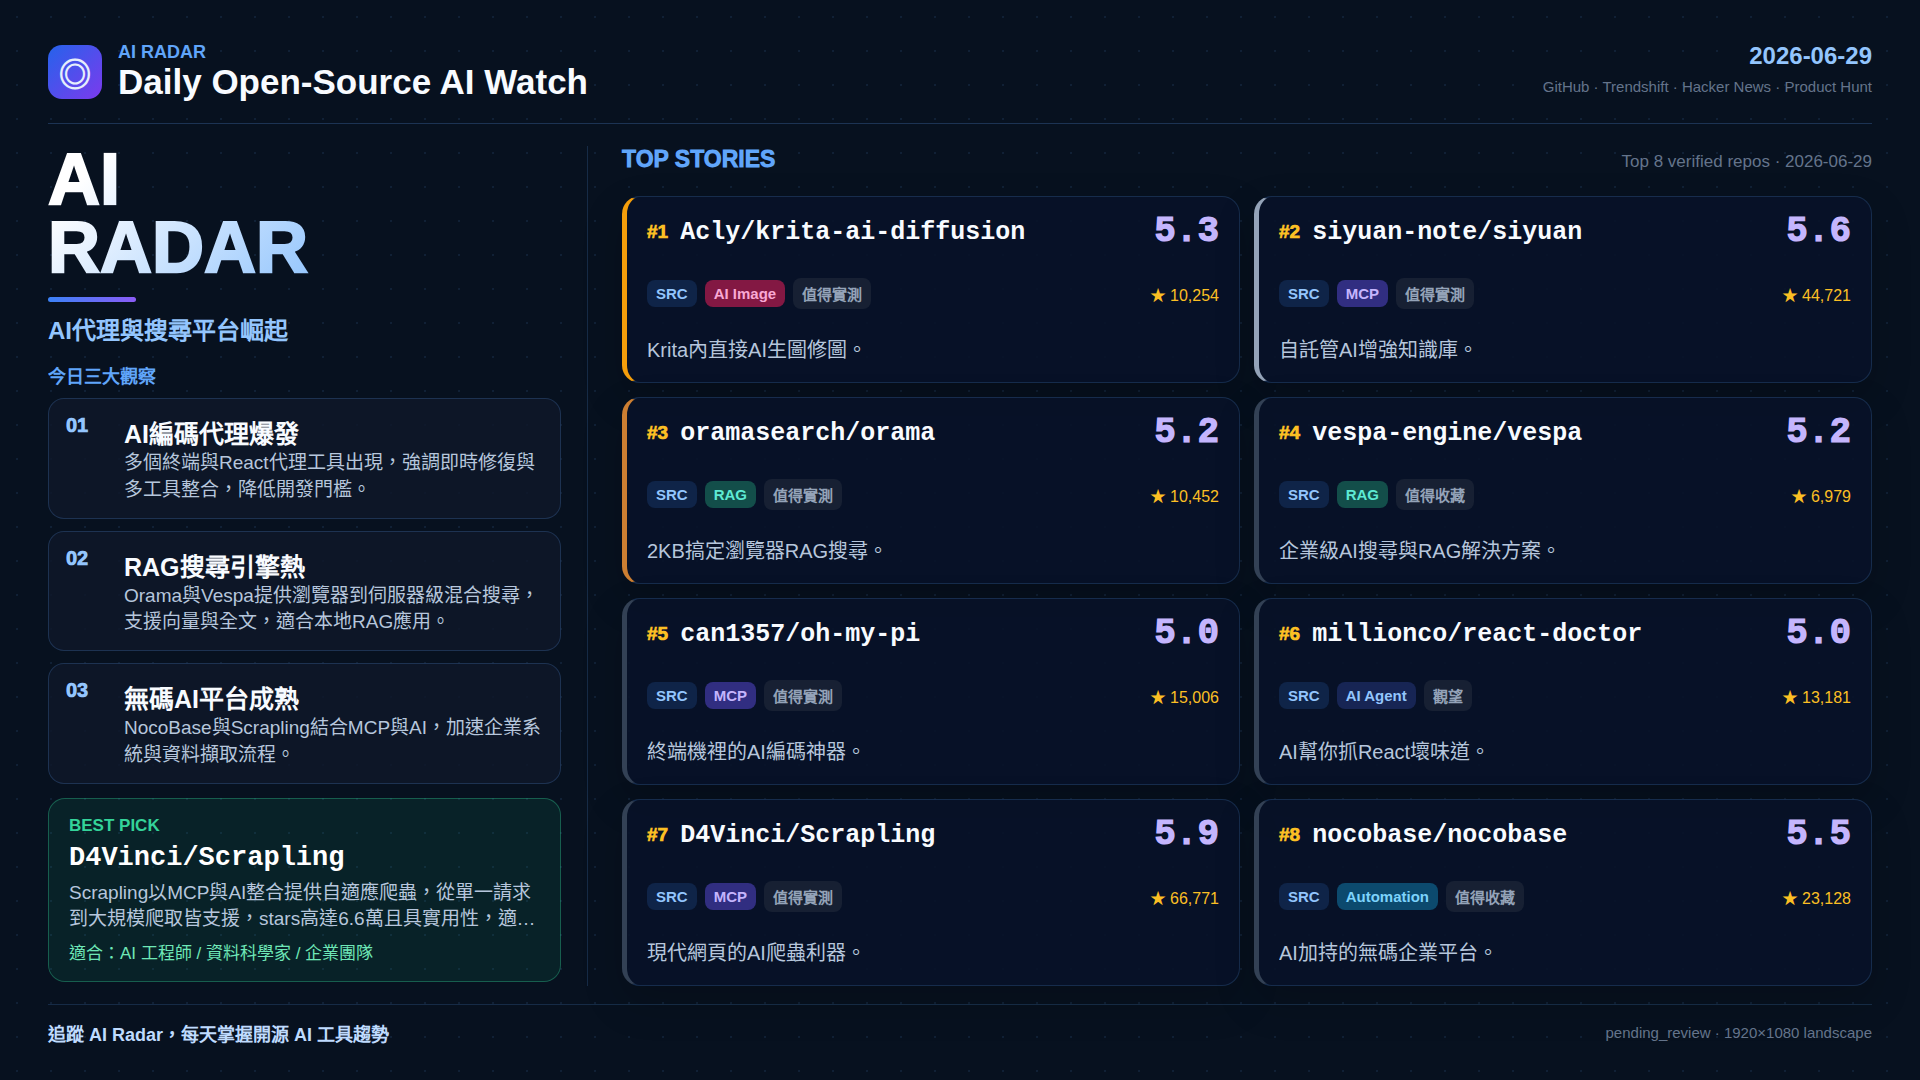Click the Top 8 verified repos caption

[x=1746, y=161]
